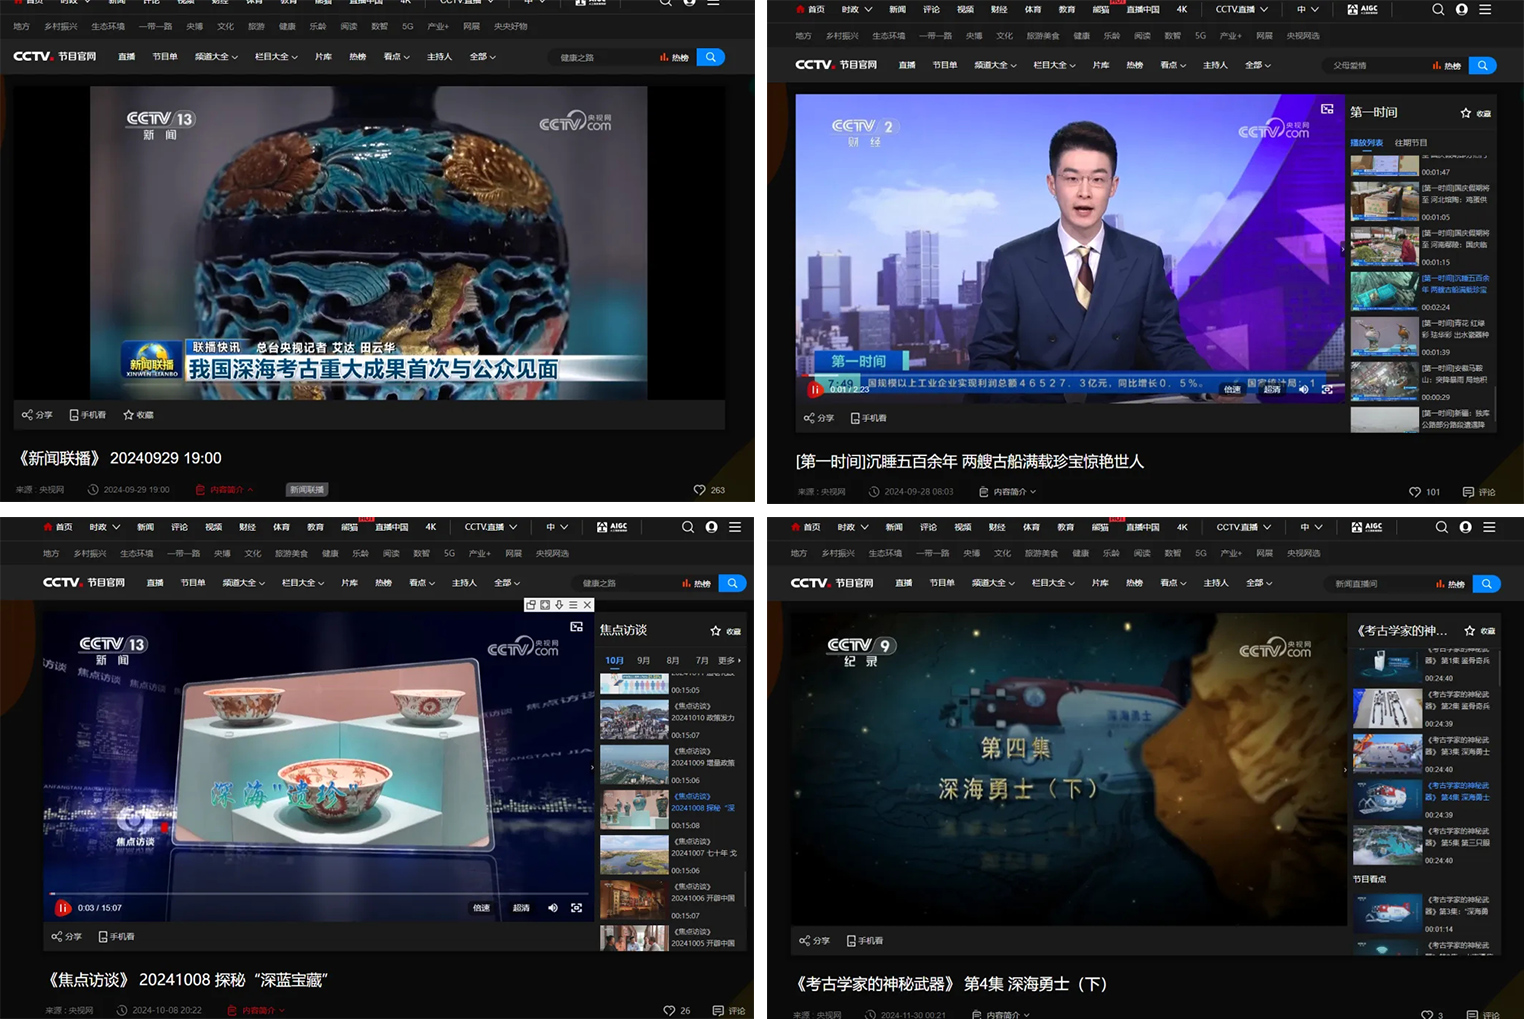Screen dimensions: 1524x1019
Task: Open 20241007 七十年 episode thumbnail in 焦点访谈 list
Action: (x=634, y=855)
